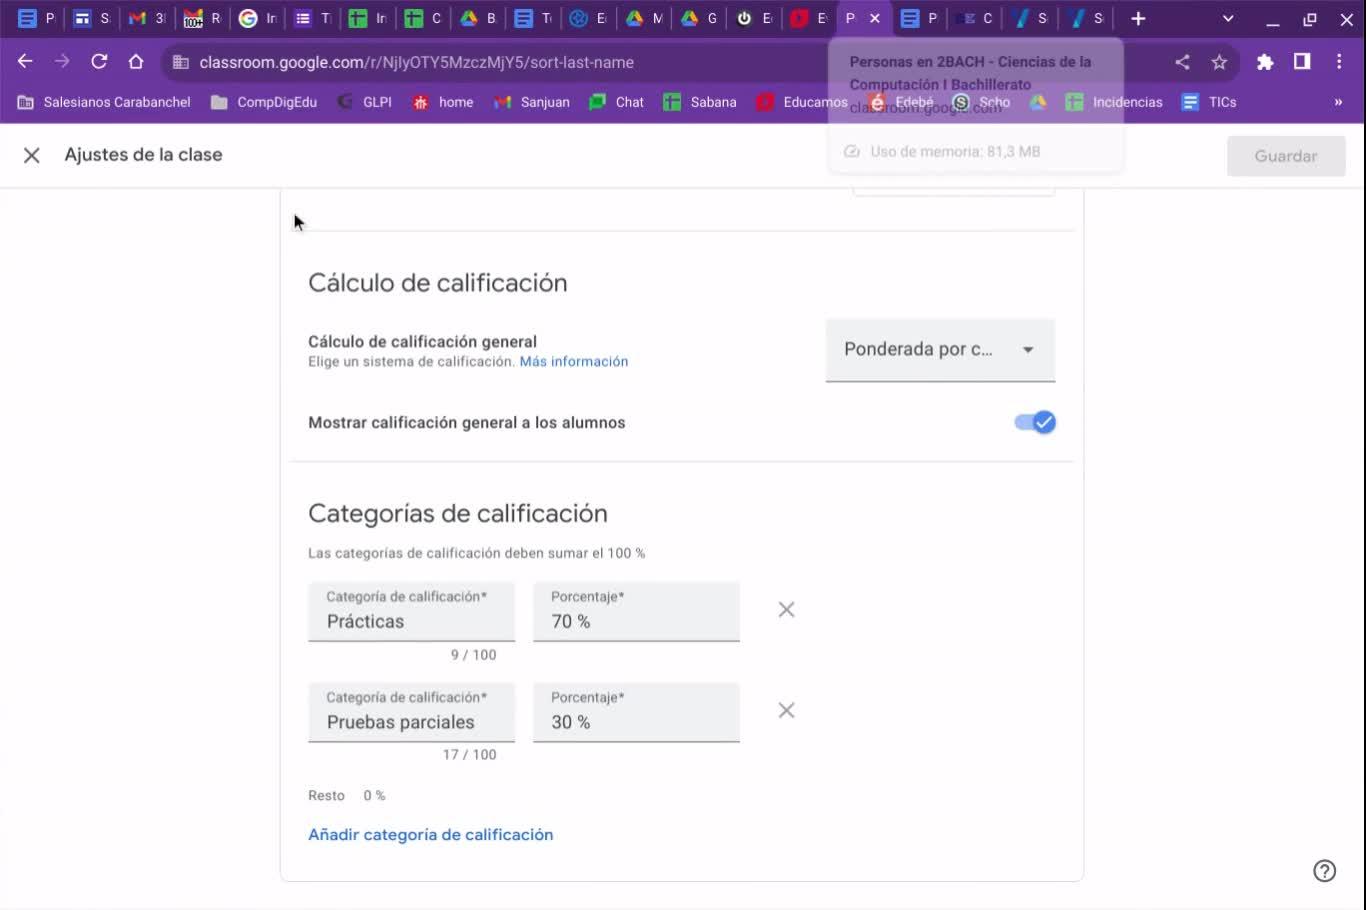Reload the Classroom page
Image resolution: width=1366 pixels, height=910 pixels.
pos(99,62)
